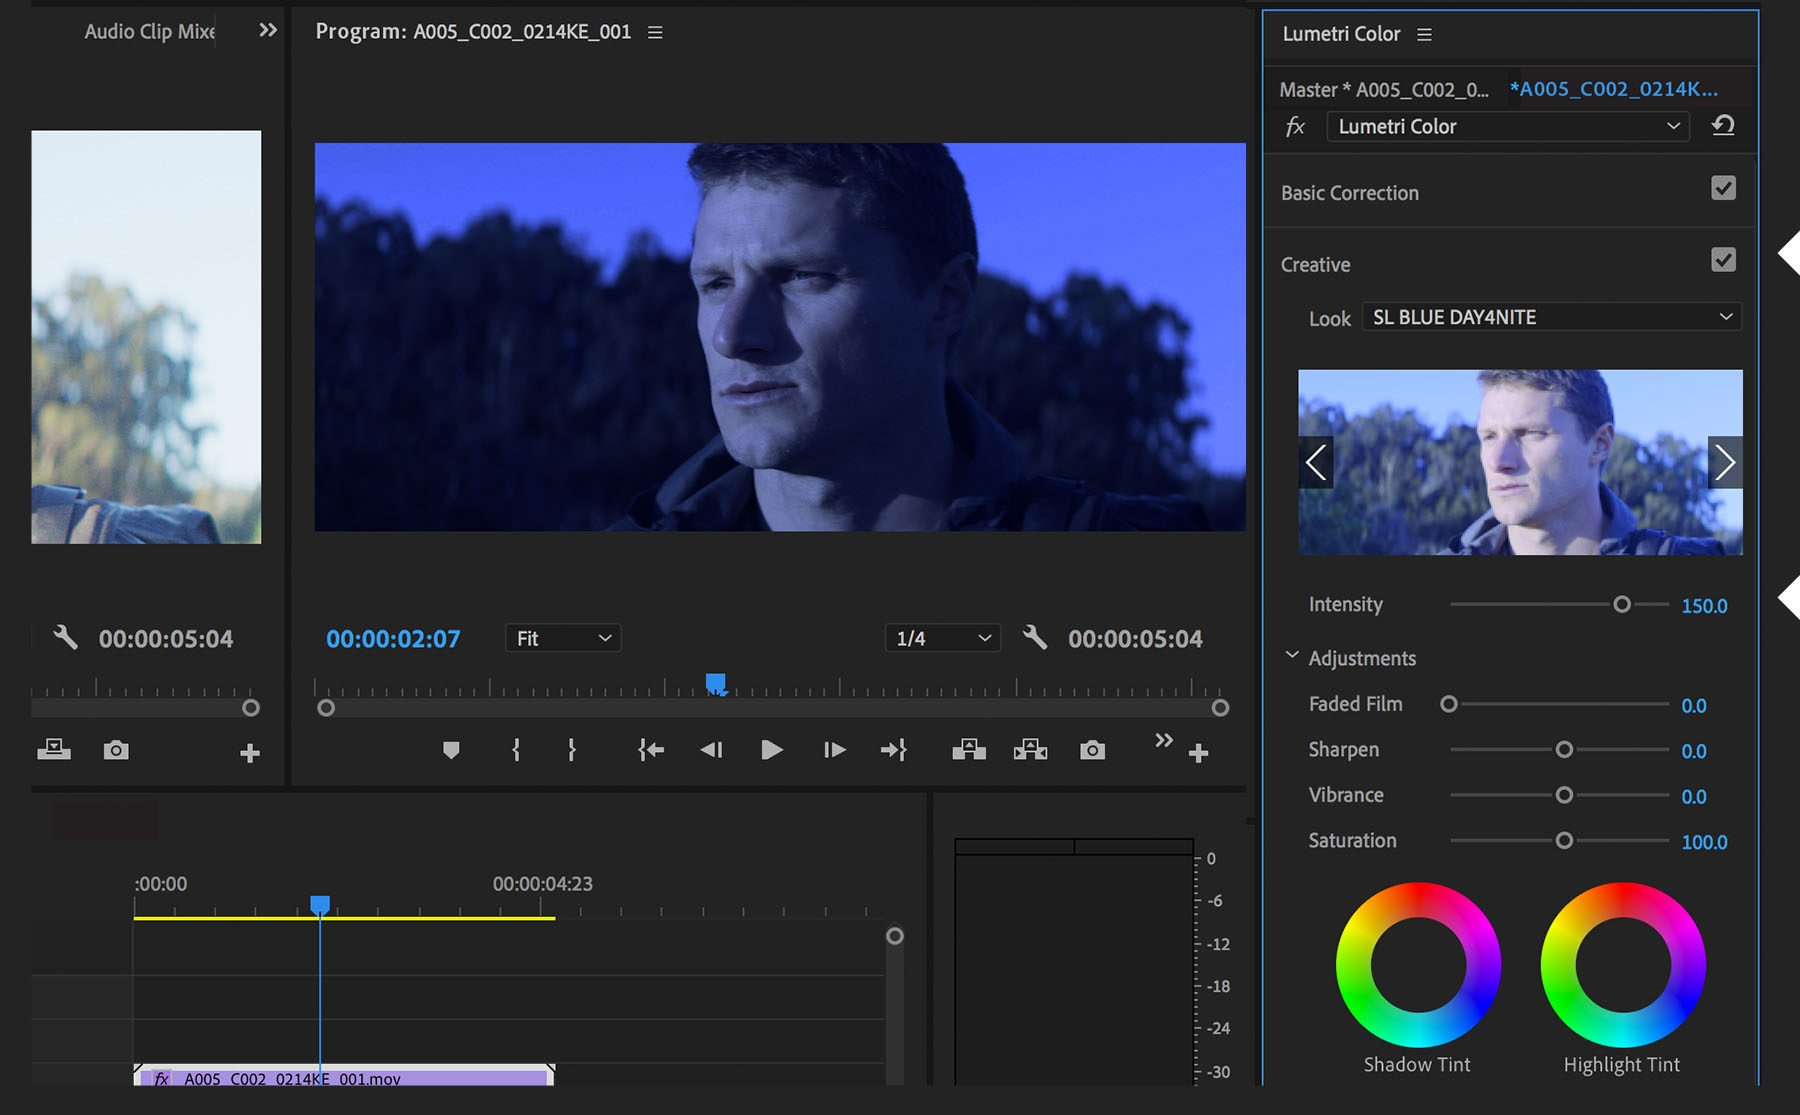This screenshot has width=1800, height=1115.
Task: Open the Look dropdown SL BLUE DAY4NITE
Action: (x=1551, y=317)
